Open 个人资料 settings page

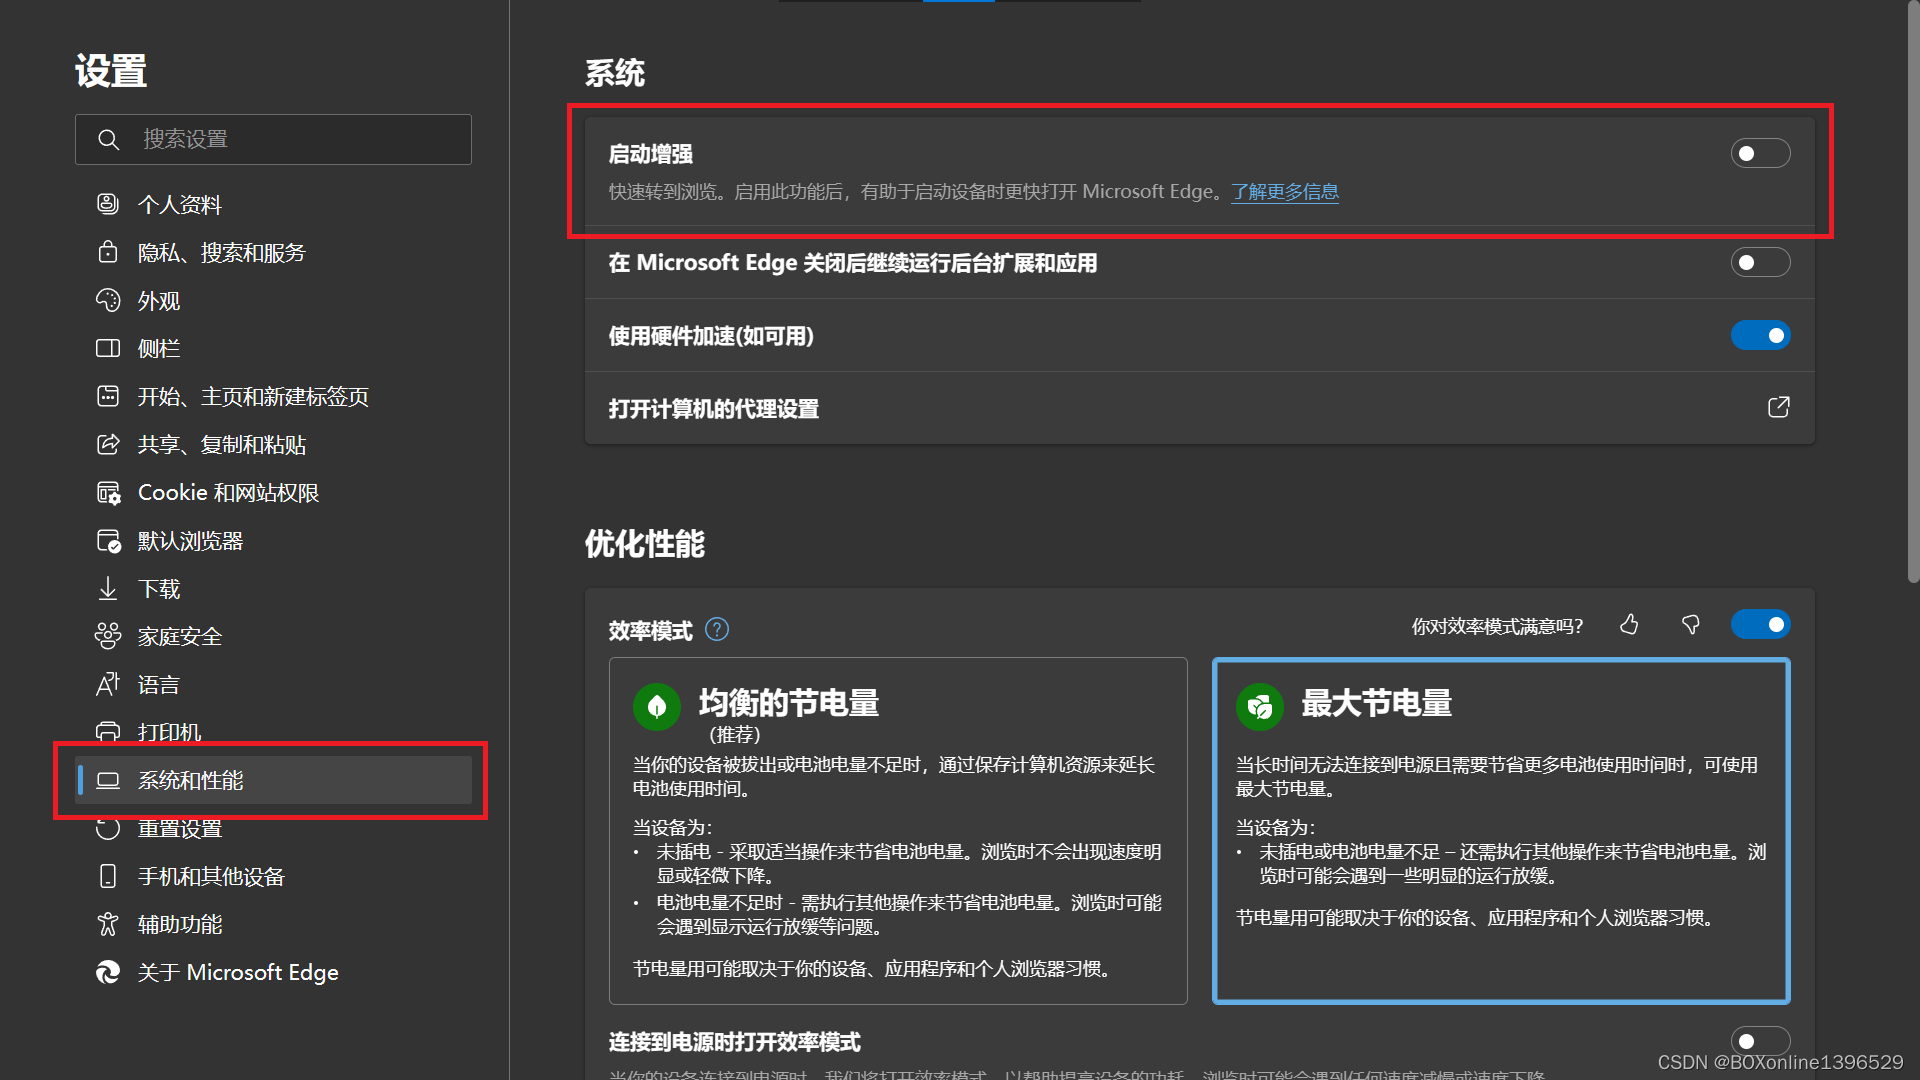[x=273, y=204]
